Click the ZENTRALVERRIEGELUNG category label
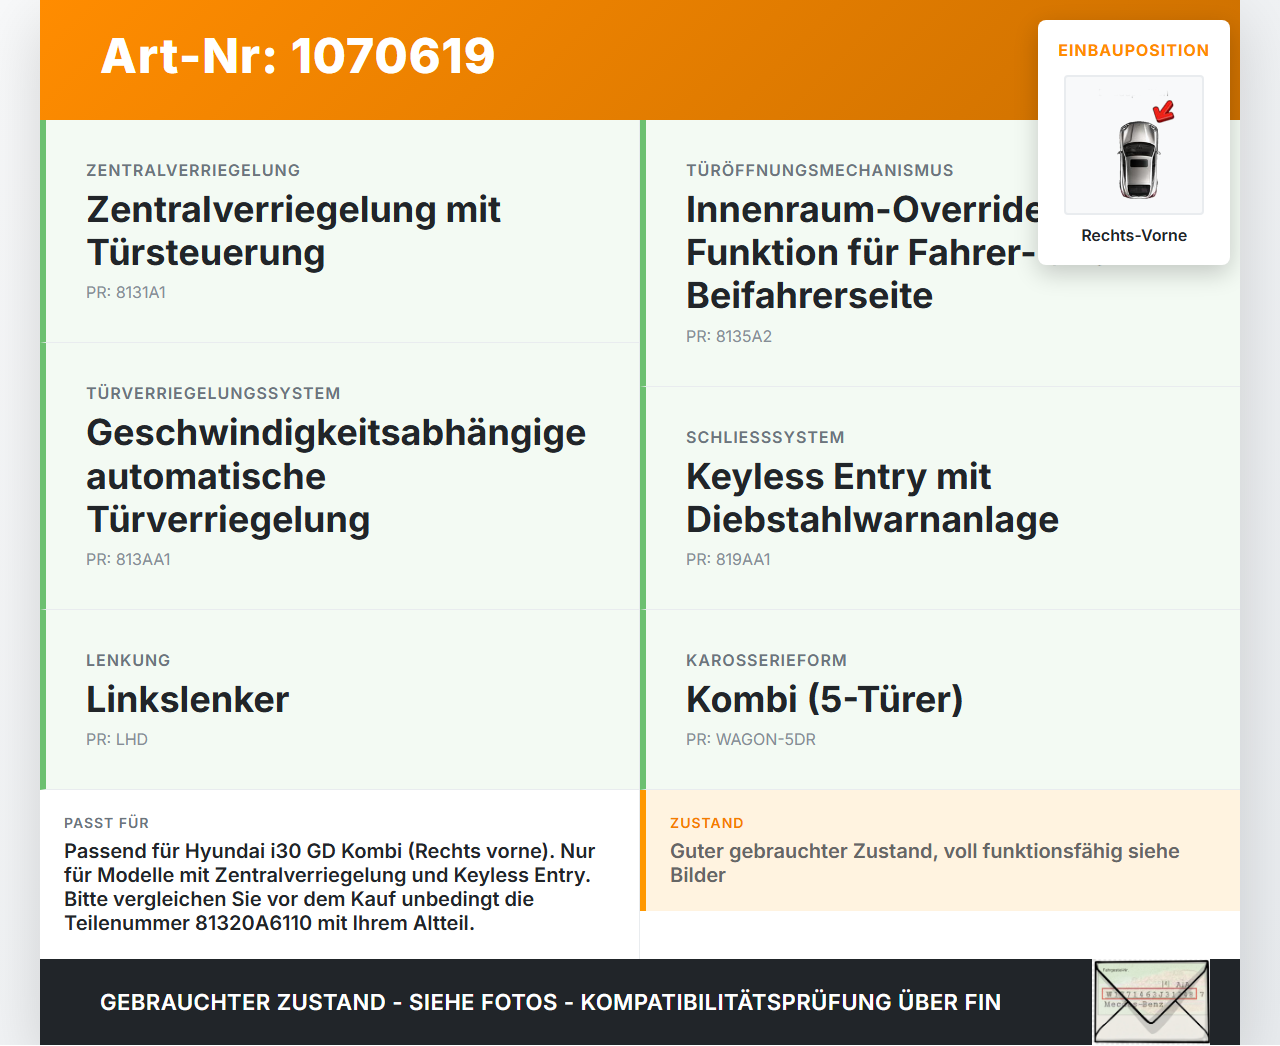This screenshot has width=1280, height=1046. pos(193,170)
